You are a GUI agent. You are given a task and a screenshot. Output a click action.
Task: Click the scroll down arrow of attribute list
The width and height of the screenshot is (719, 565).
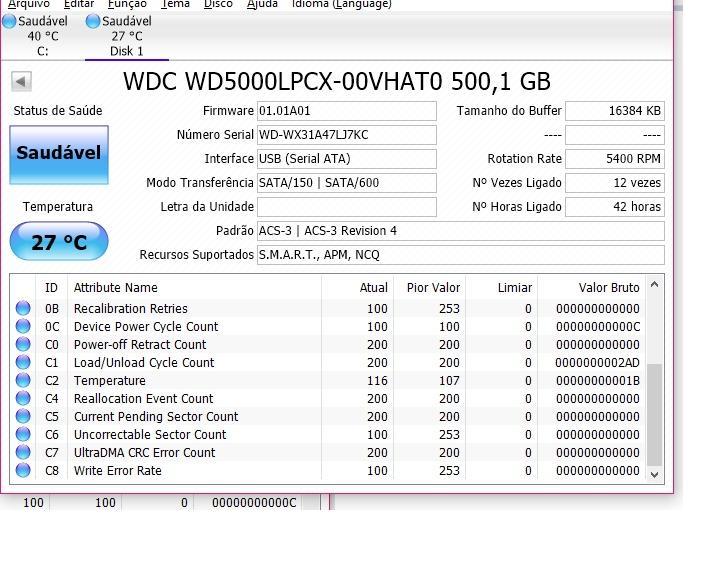pos(654,475)
